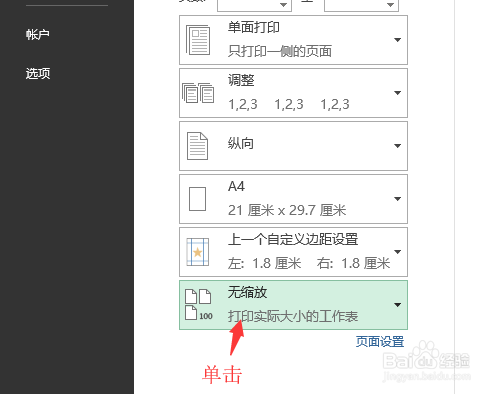500x394 pixels.
Task: Click the custom margins star icon
Action: pyautogui.click(x=198, y=252)
